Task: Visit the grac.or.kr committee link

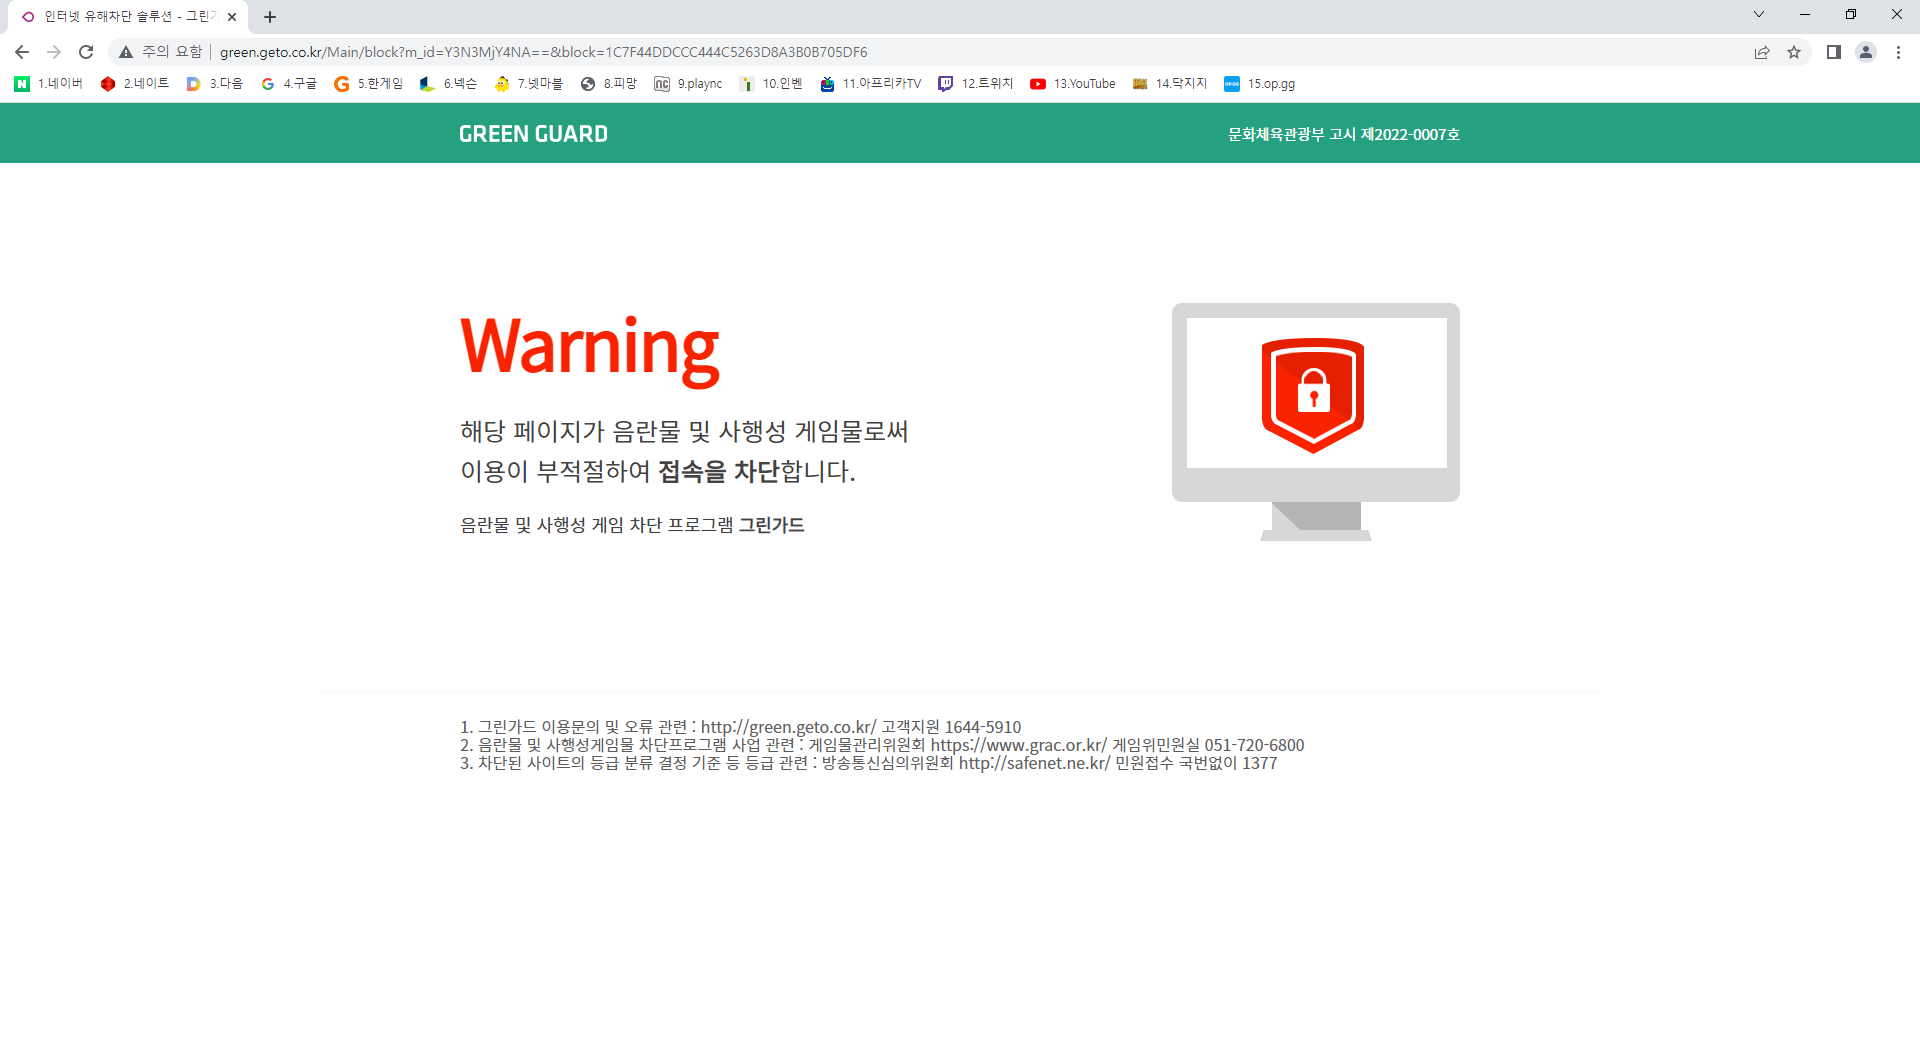Action: (x=1014, y=744)
